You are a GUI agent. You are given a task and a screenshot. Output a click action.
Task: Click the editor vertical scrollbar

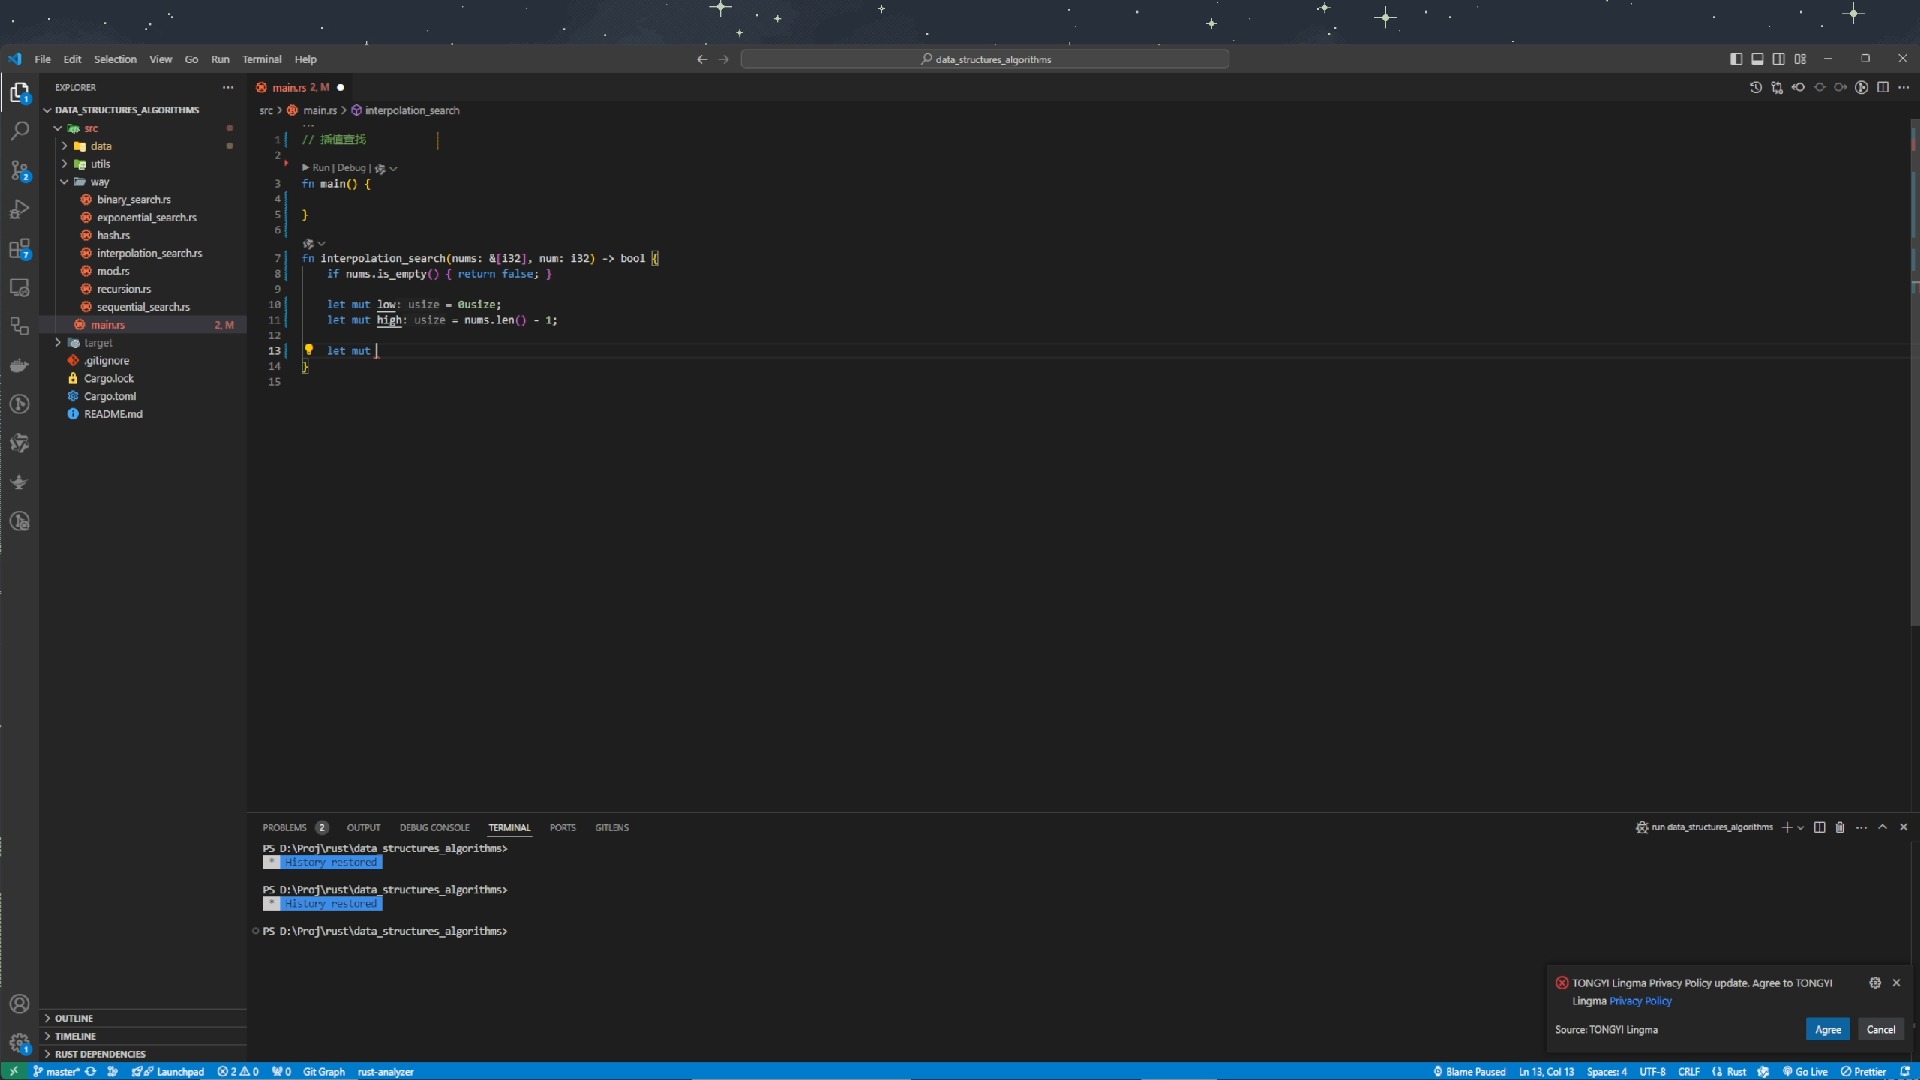(x=1914, y=400)
